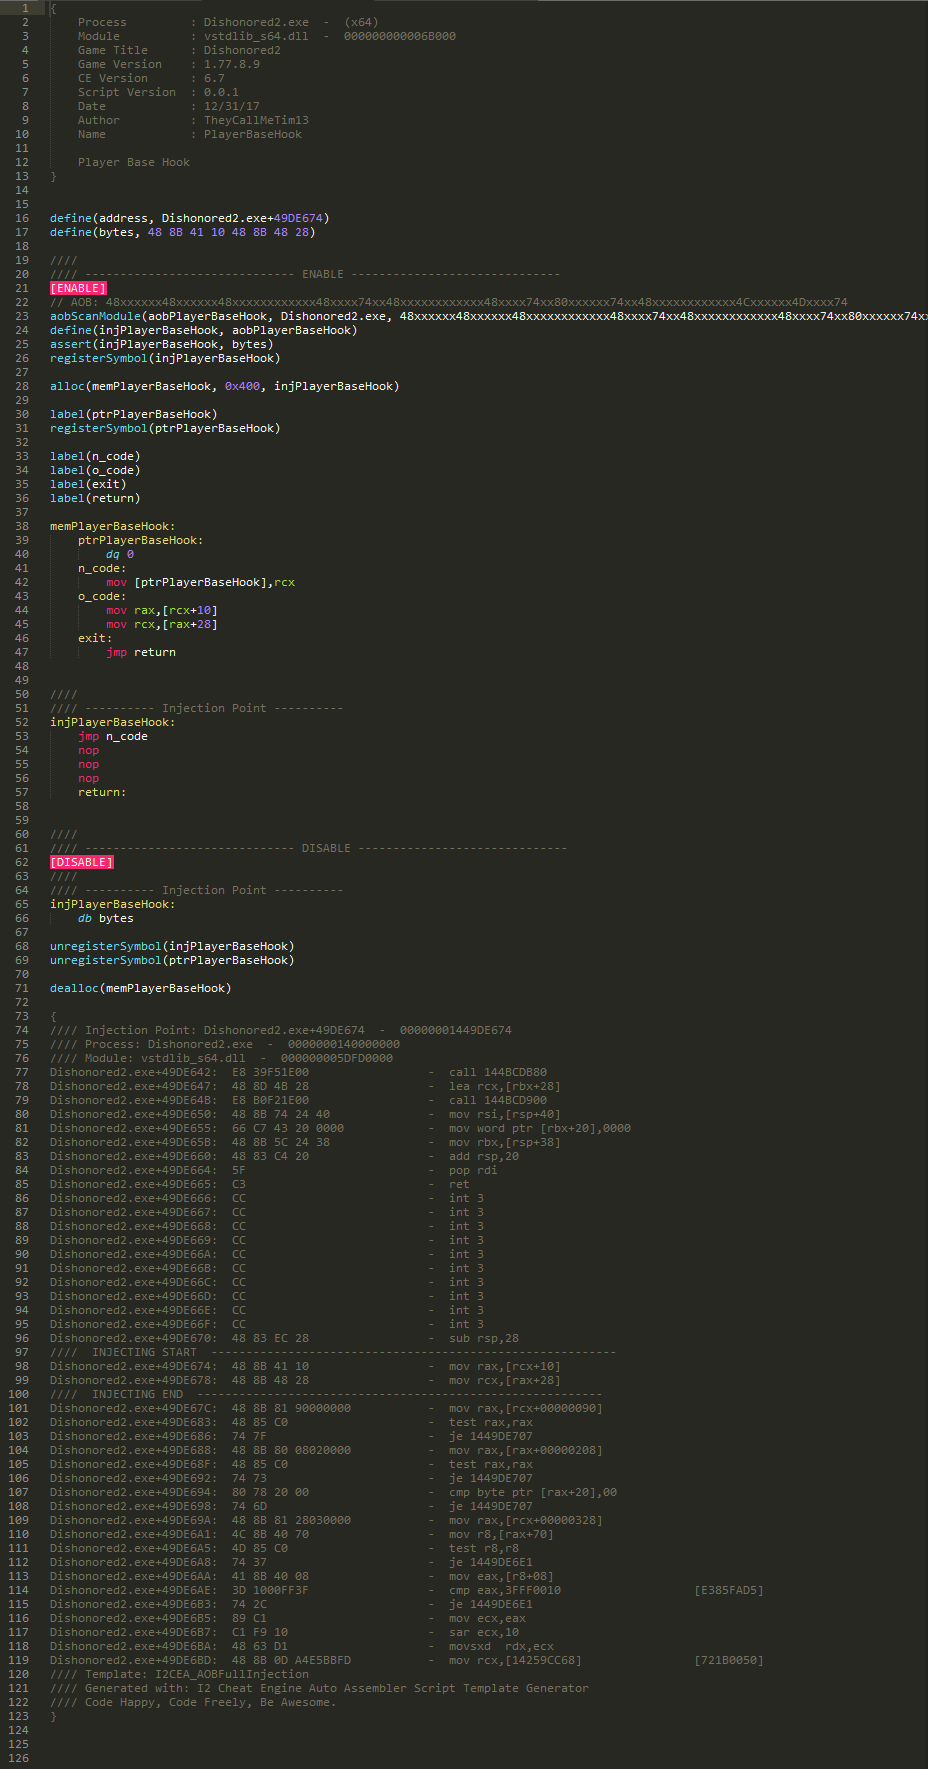Image resolution: width=928 pixels, height=1769 pixels.
Task: Click the 'call 144BCD80' disassembly instruction
Action: [498, 1072]
